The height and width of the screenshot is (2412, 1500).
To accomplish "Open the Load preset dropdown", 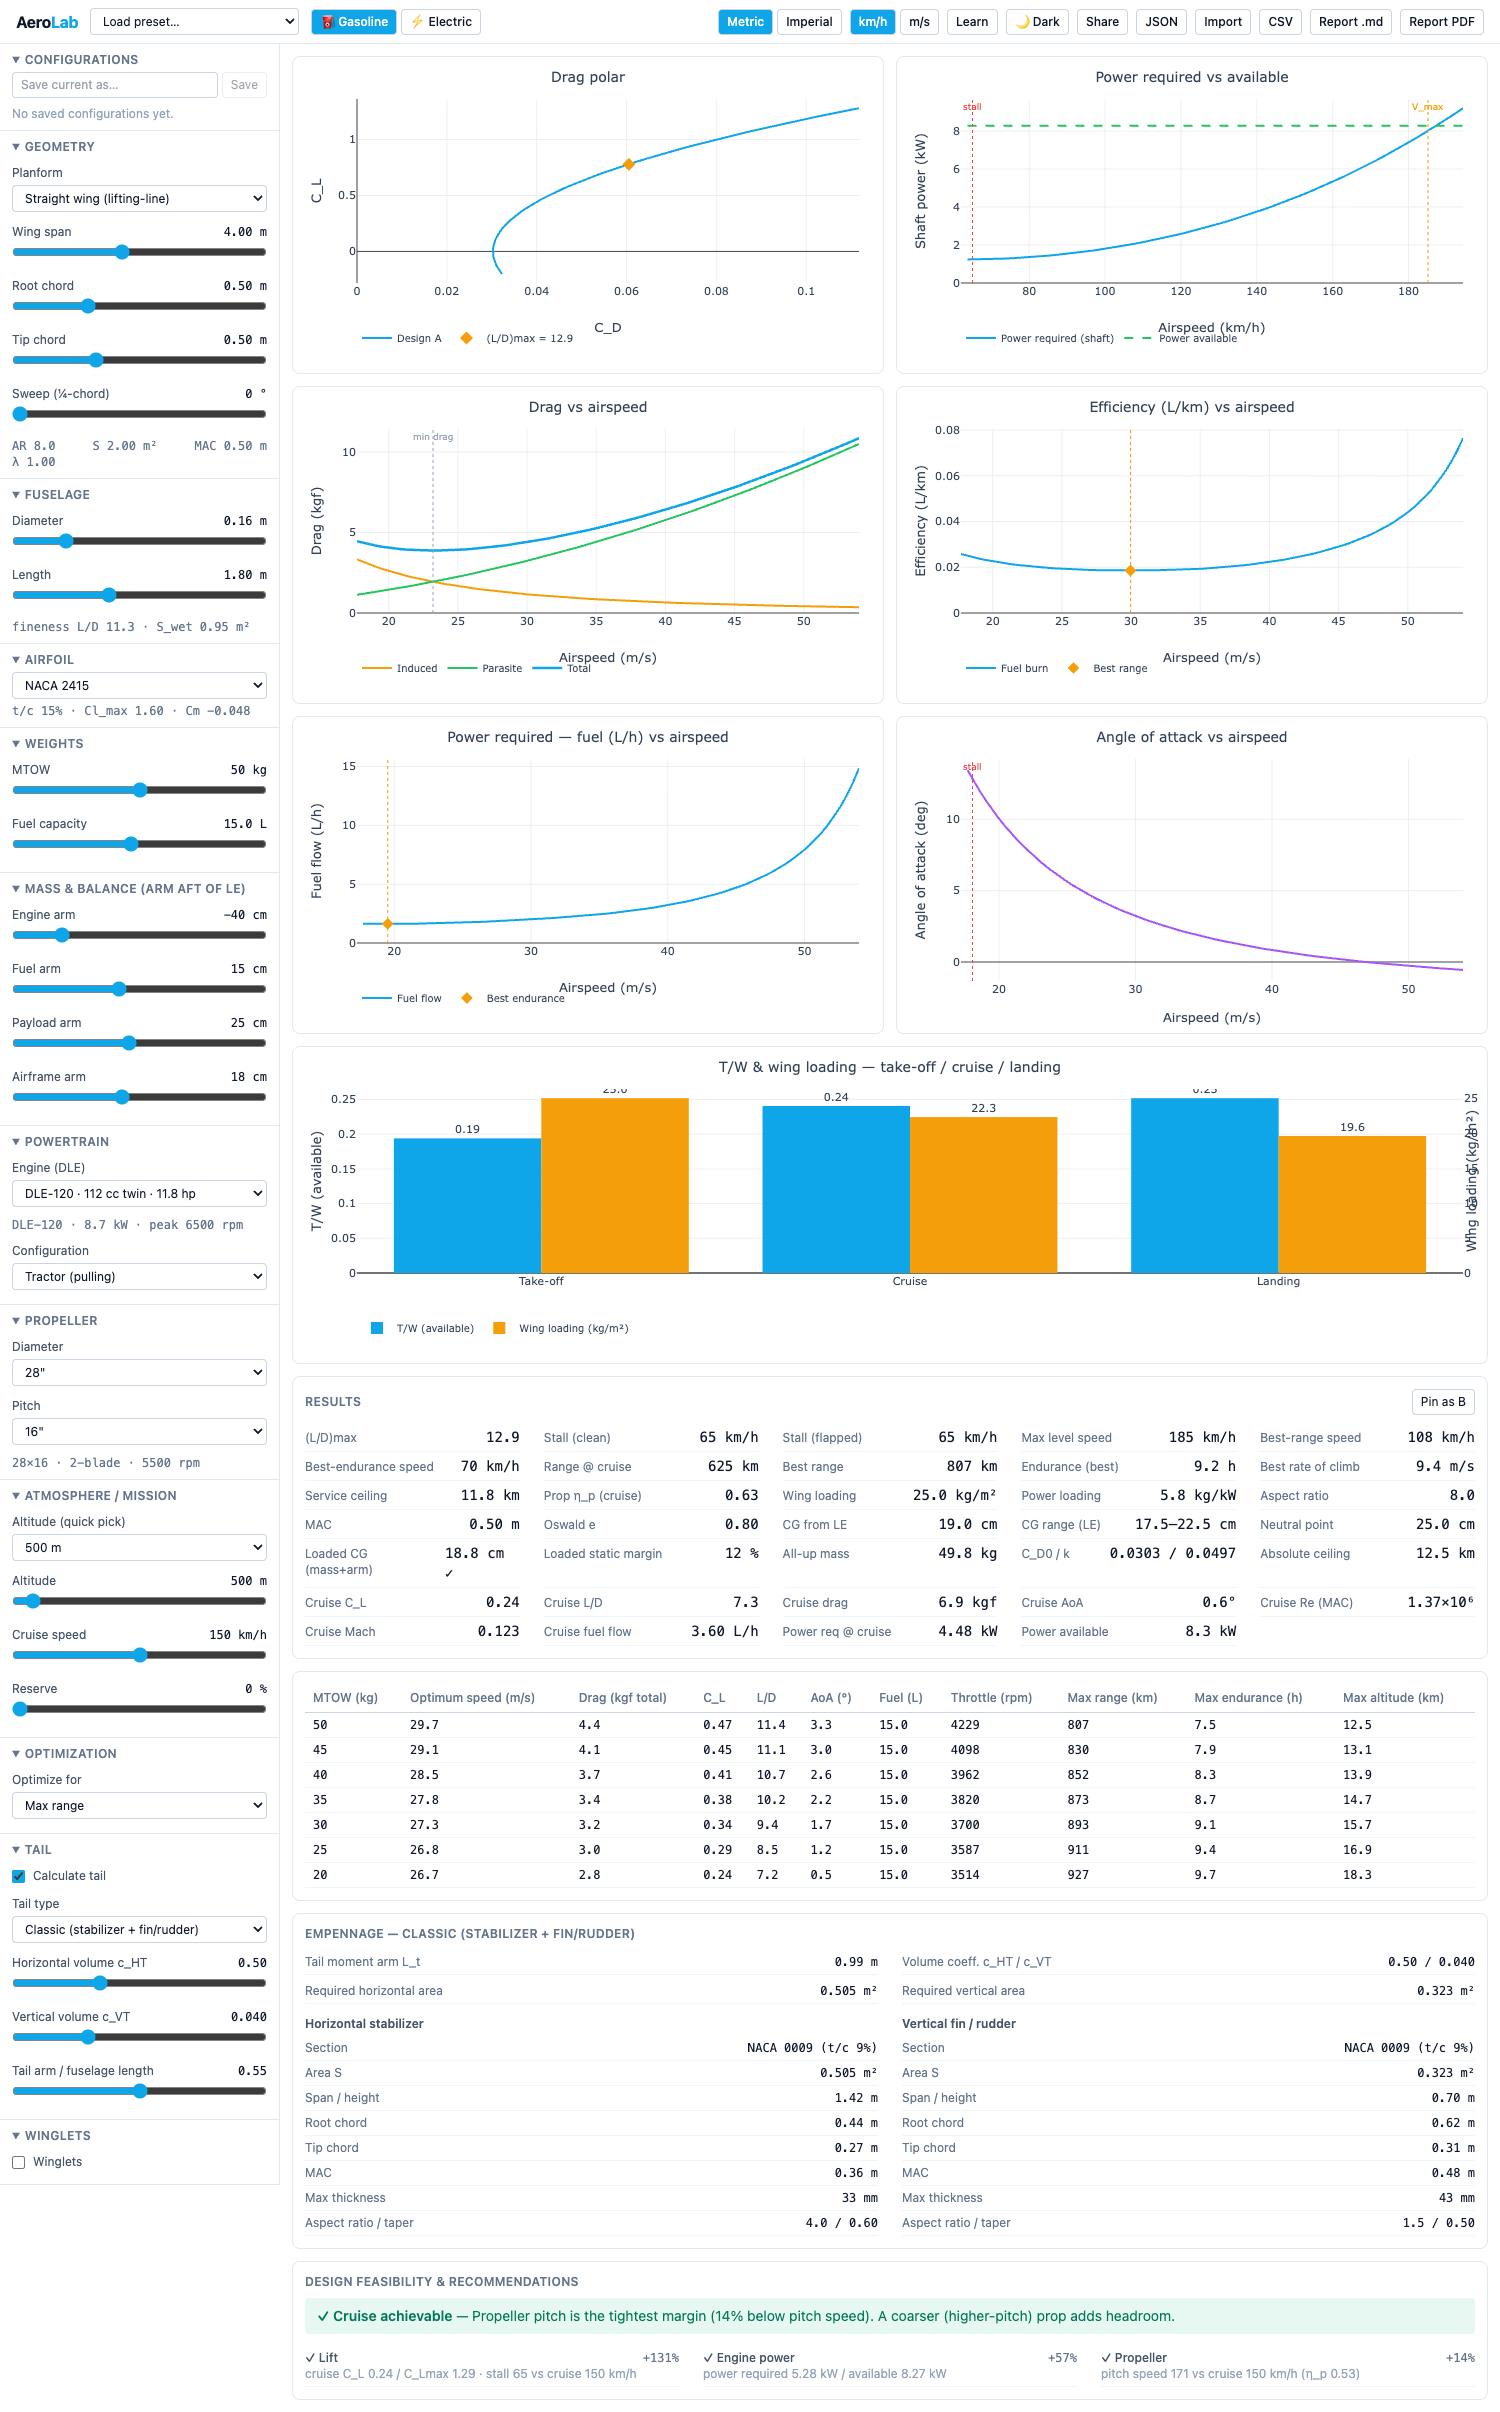I will coord(195,22).
